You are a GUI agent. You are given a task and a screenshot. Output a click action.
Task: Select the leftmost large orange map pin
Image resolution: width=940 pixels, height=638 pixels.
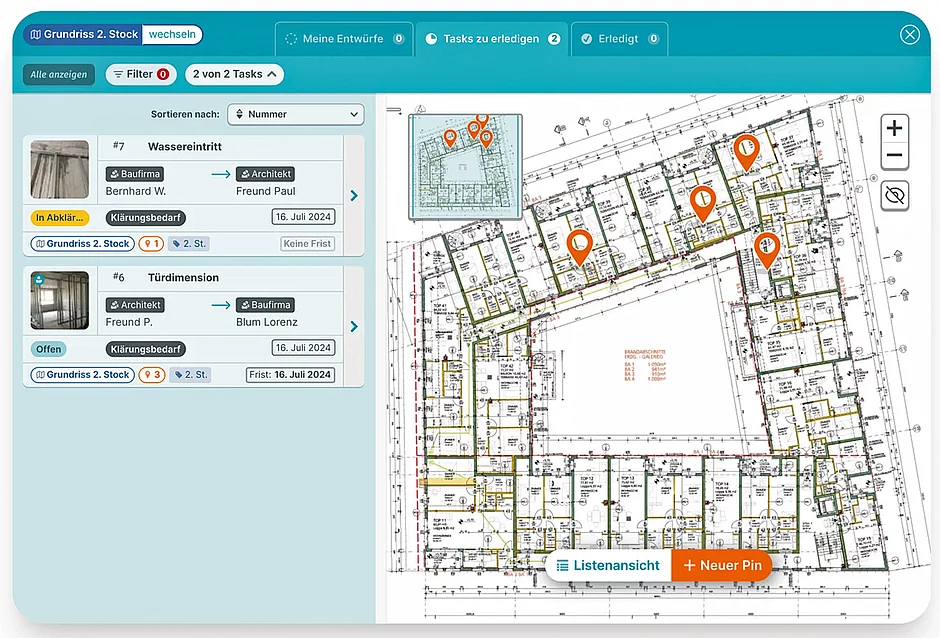tap(580, 247)
